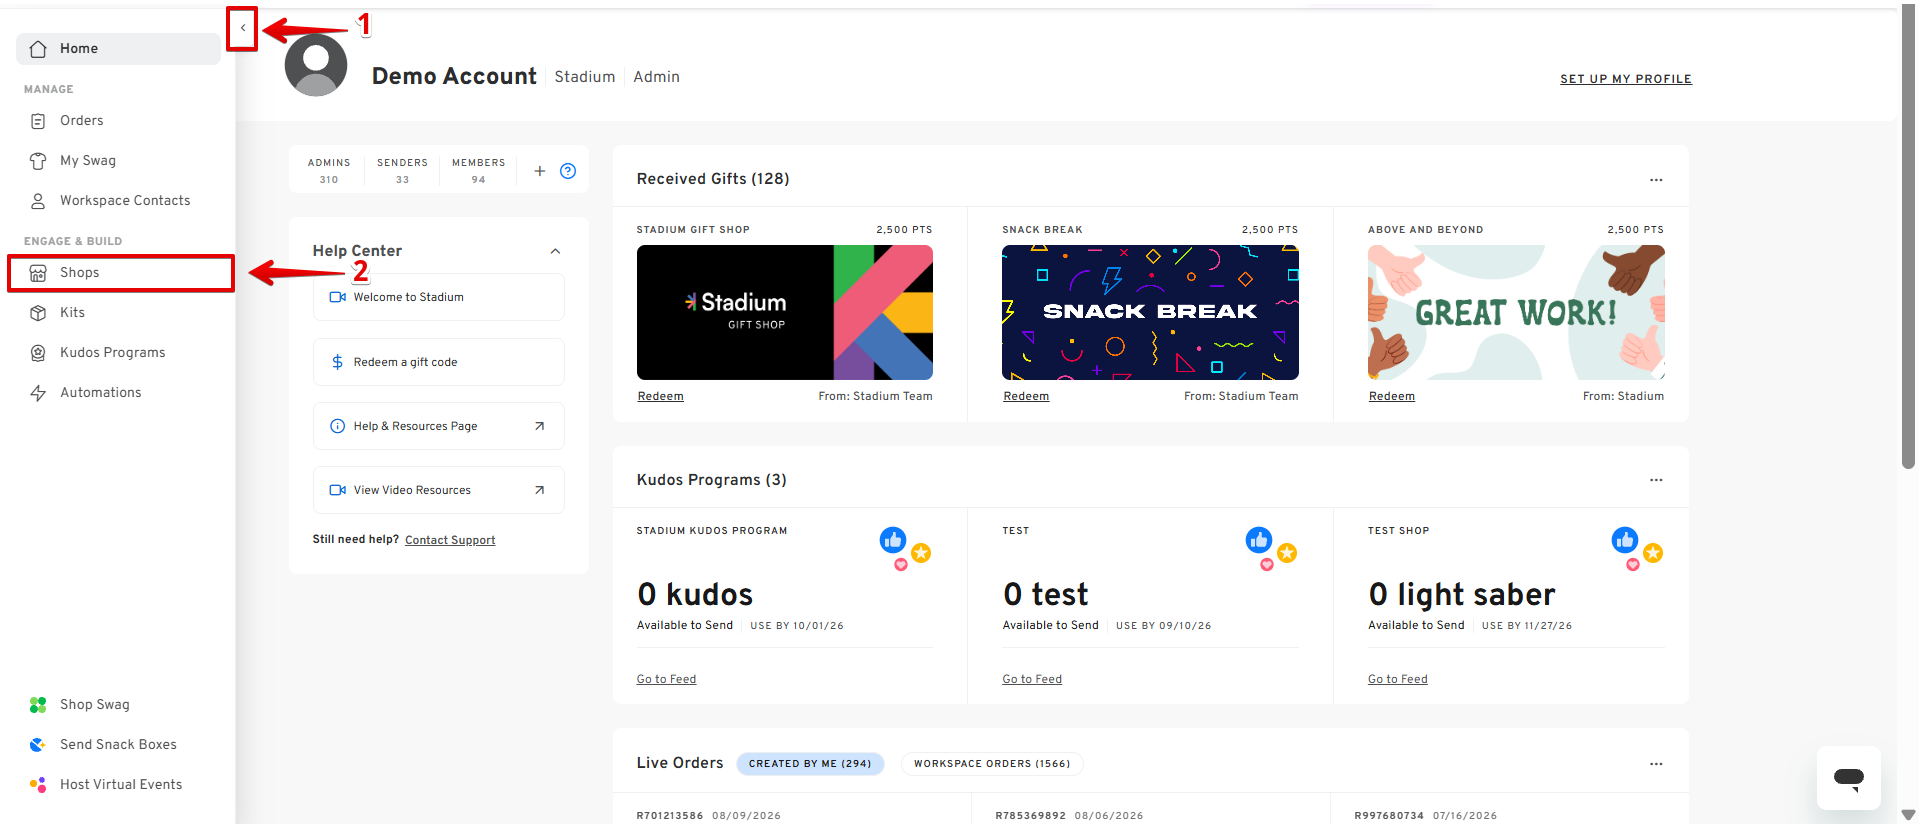Click the Contact Support link
The width and height of the screenshot is (1919, 824).
(x=450, y=540)
